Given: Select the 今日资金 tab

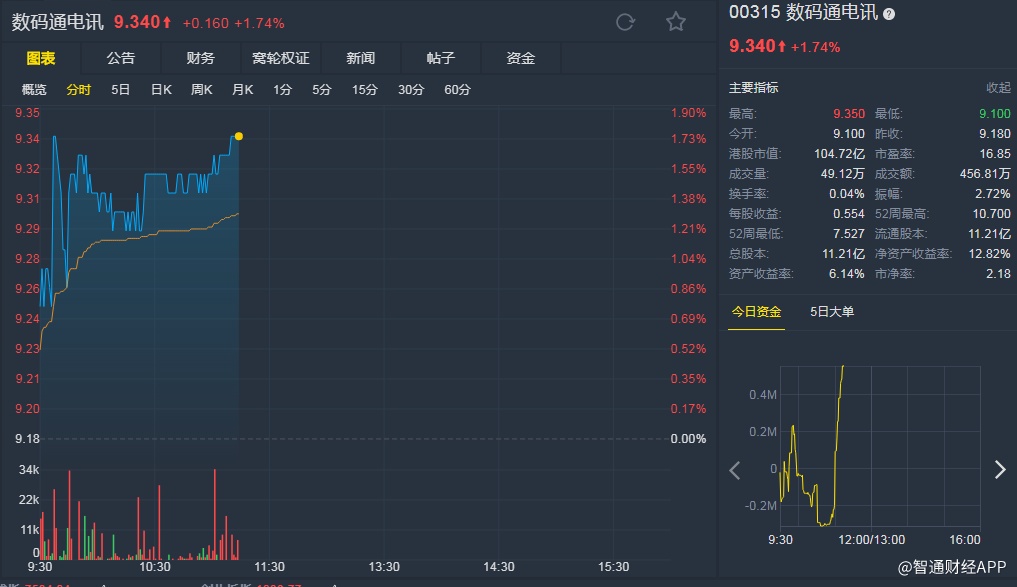Looking at the screenshot, I should (756, 312).
